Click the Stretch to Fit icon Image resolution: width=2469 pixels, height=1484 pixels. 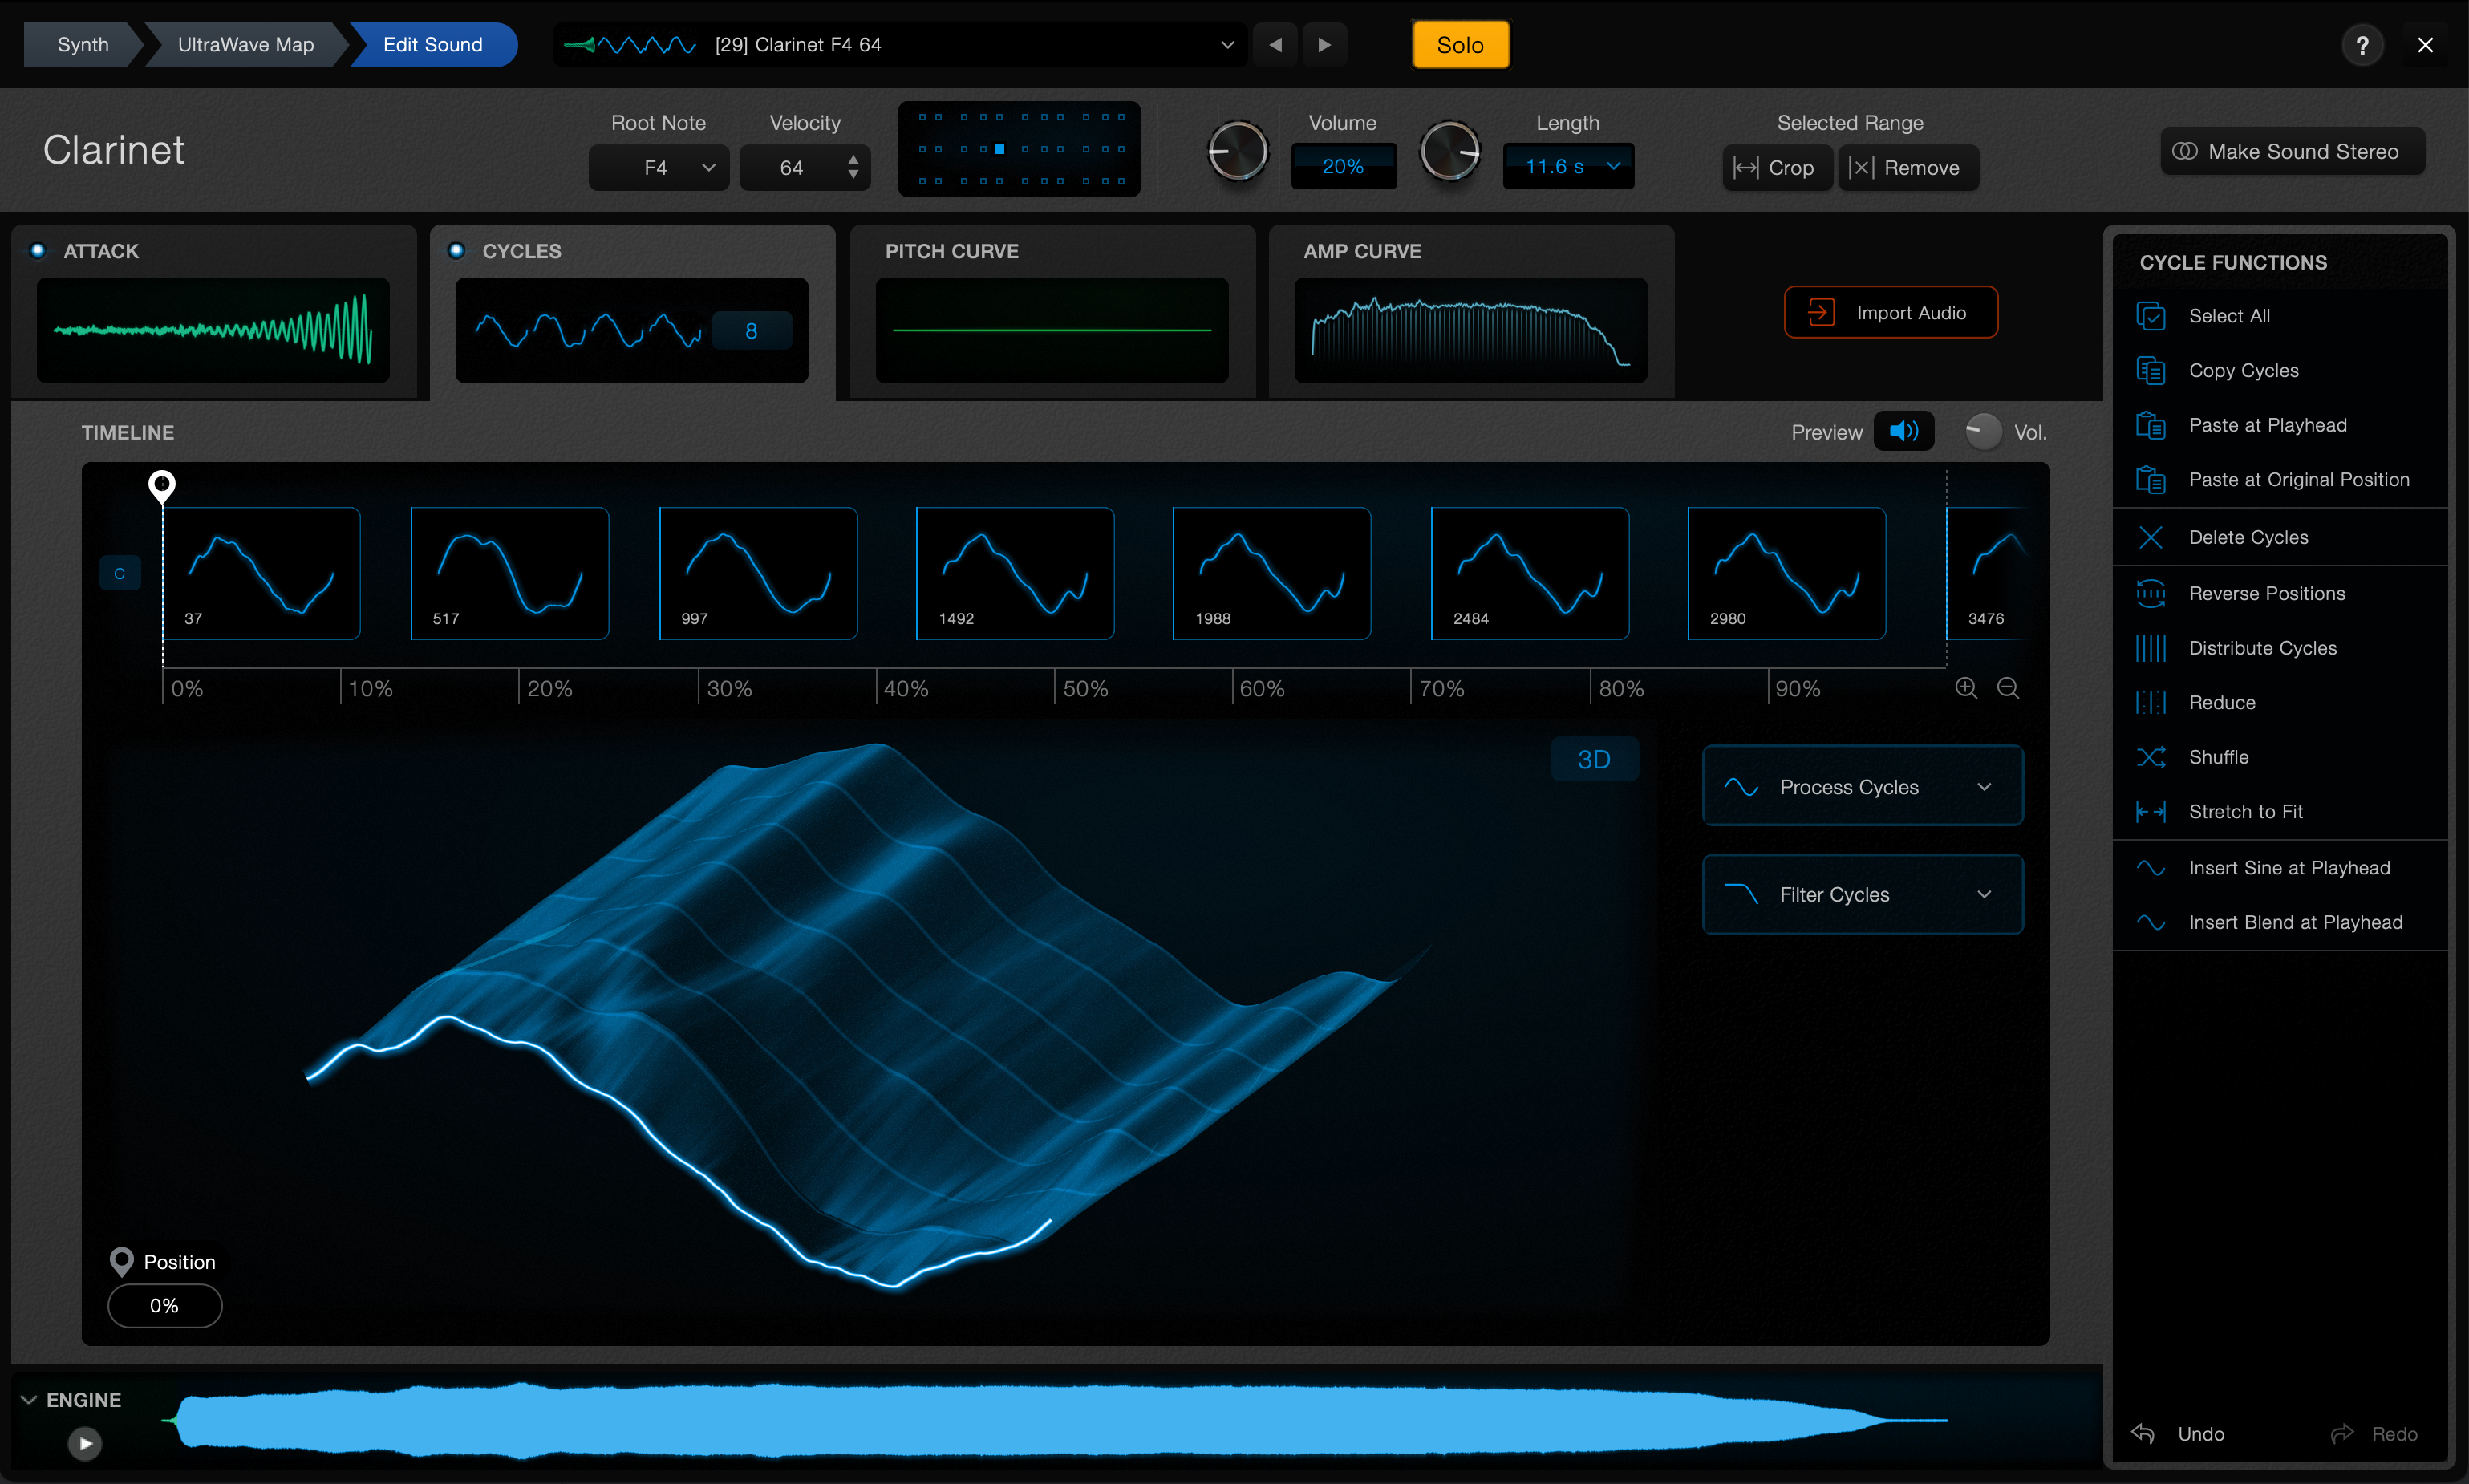click(2150, 811)
